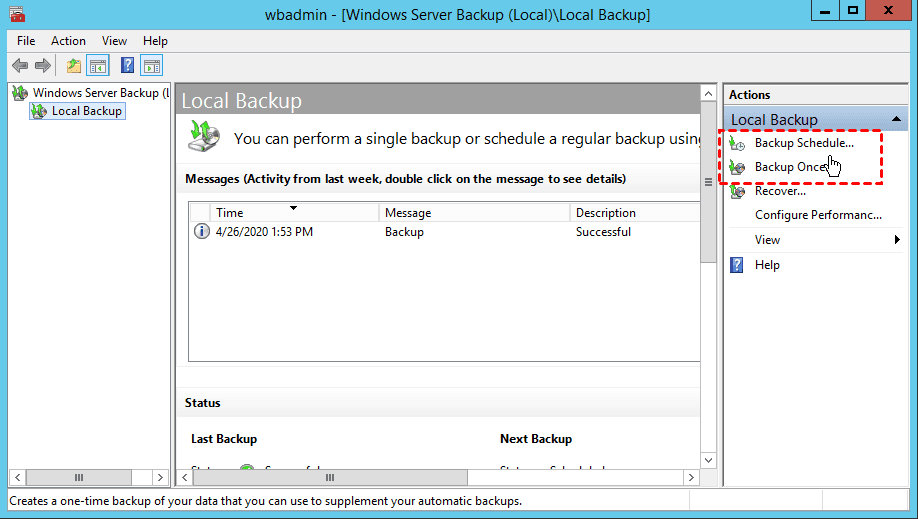Open the File menu

[26, 41]
